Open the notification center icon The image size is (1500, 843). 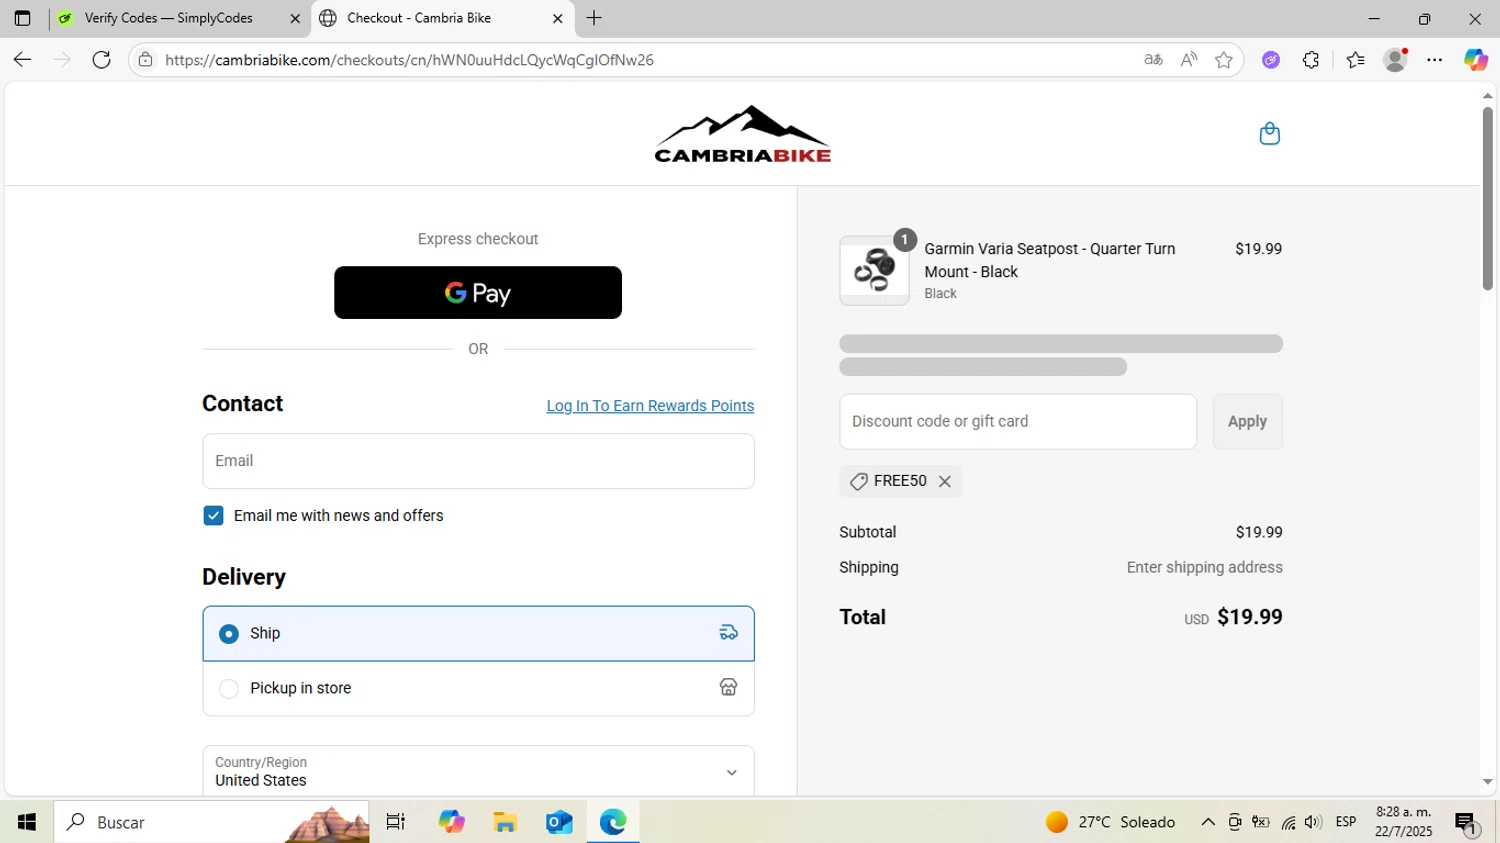click(x=1466, y=823)
